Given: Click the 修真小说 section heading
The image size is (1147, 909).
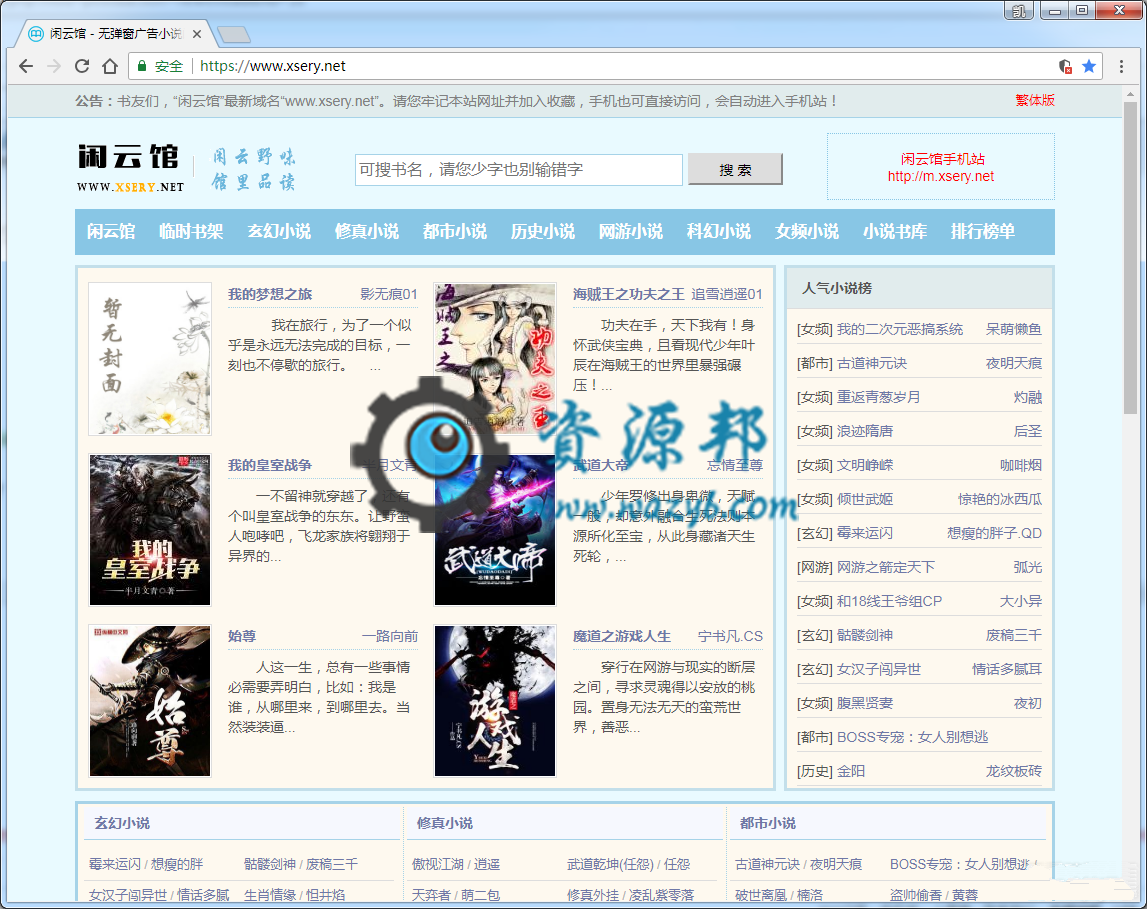Looking at the screenshot, I should (x=445, y=823).
